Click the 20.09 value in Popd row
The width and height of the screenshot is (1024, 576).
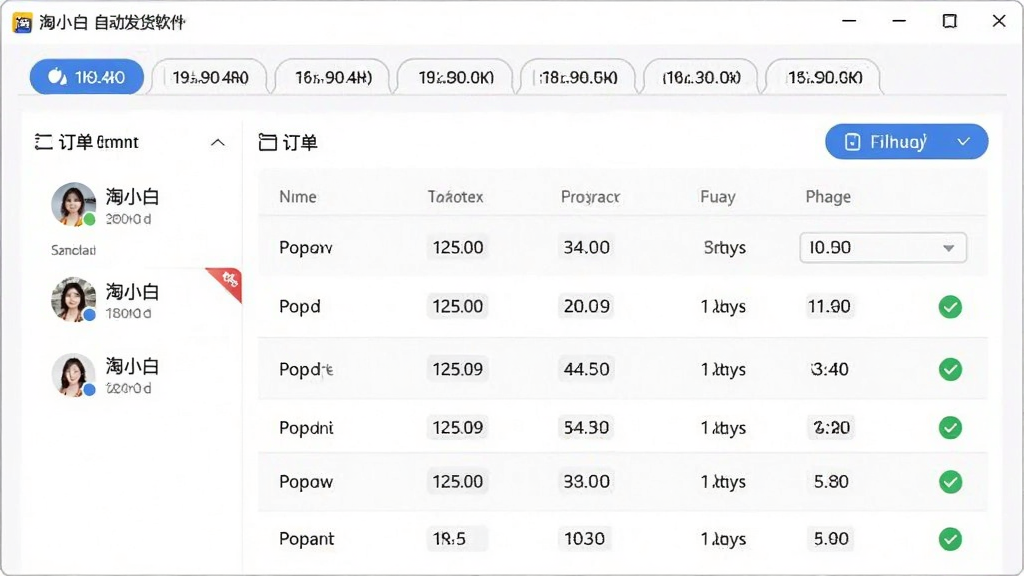(x=586, y=306)
